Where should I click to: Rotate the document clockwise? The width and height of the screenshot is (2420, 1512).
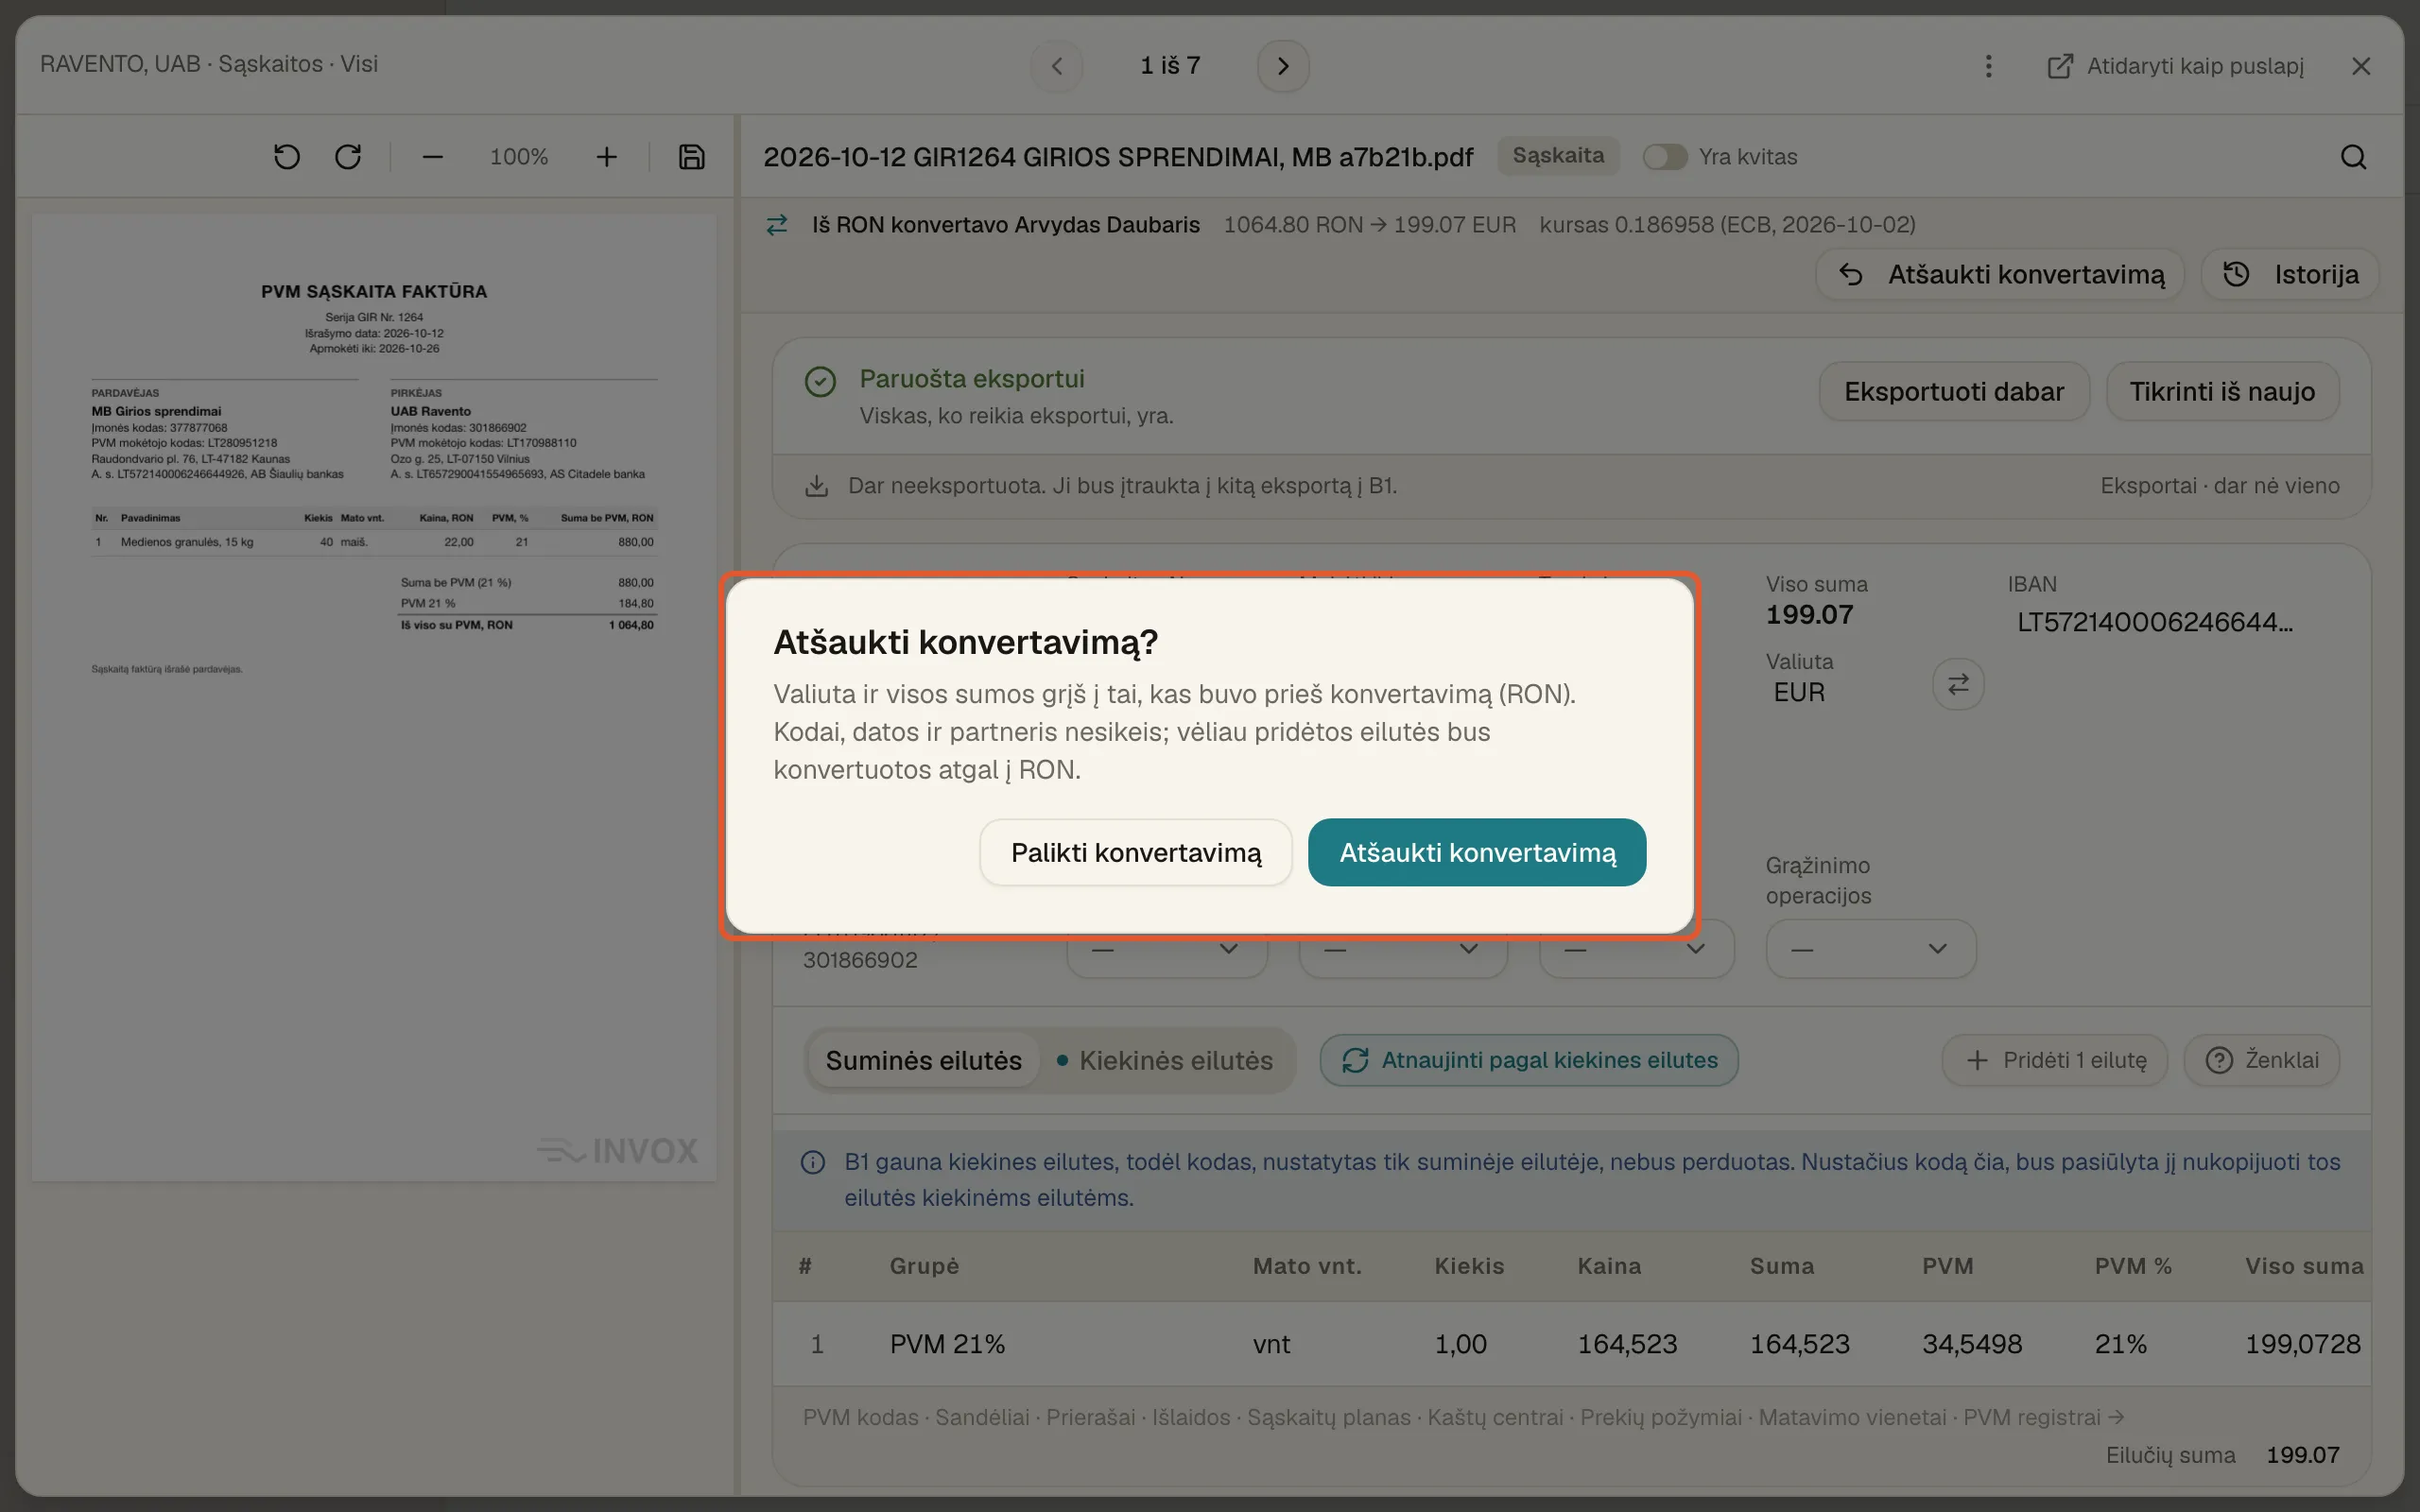[348, 157]
